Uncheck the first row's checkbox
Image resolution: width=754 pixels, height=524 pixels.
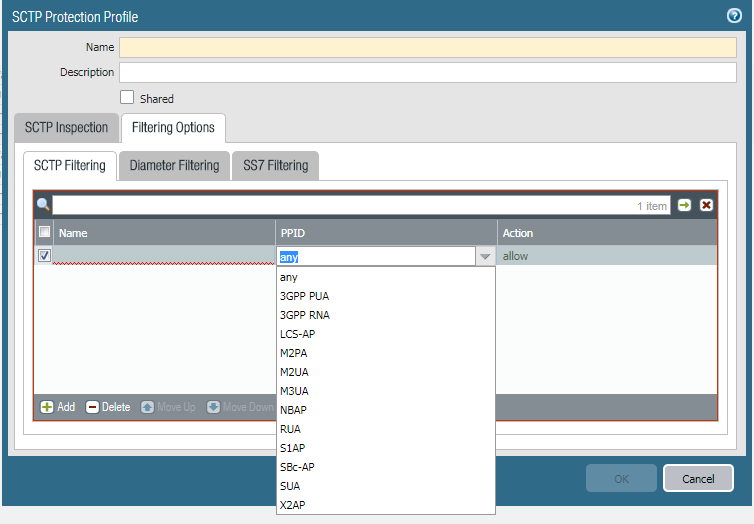click(x=44, y=256)
